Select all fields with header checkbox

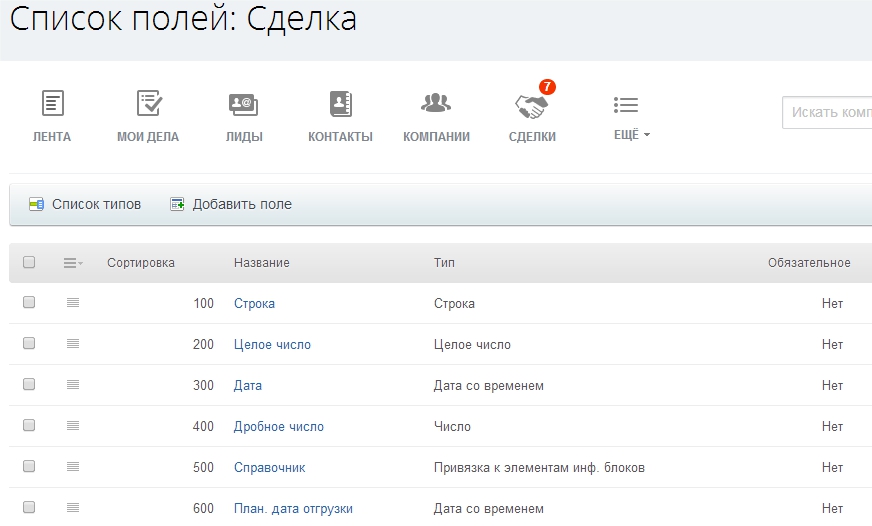click(x=29, y=263)
